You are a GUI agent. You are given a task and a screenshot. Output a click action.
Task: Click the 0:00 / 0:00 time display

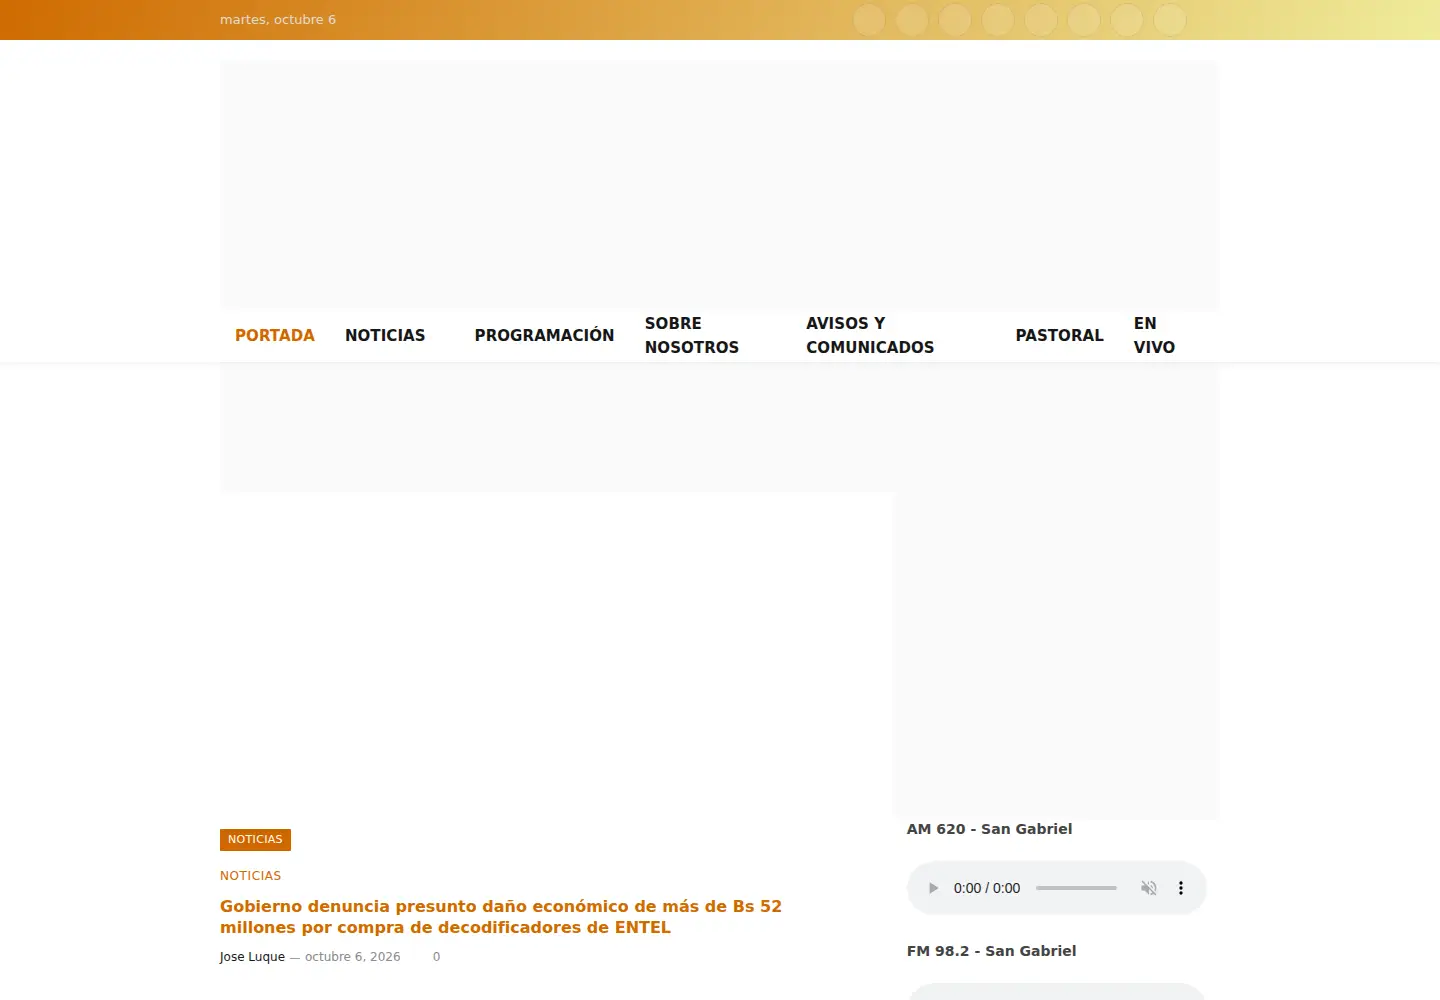coord(987,888)
